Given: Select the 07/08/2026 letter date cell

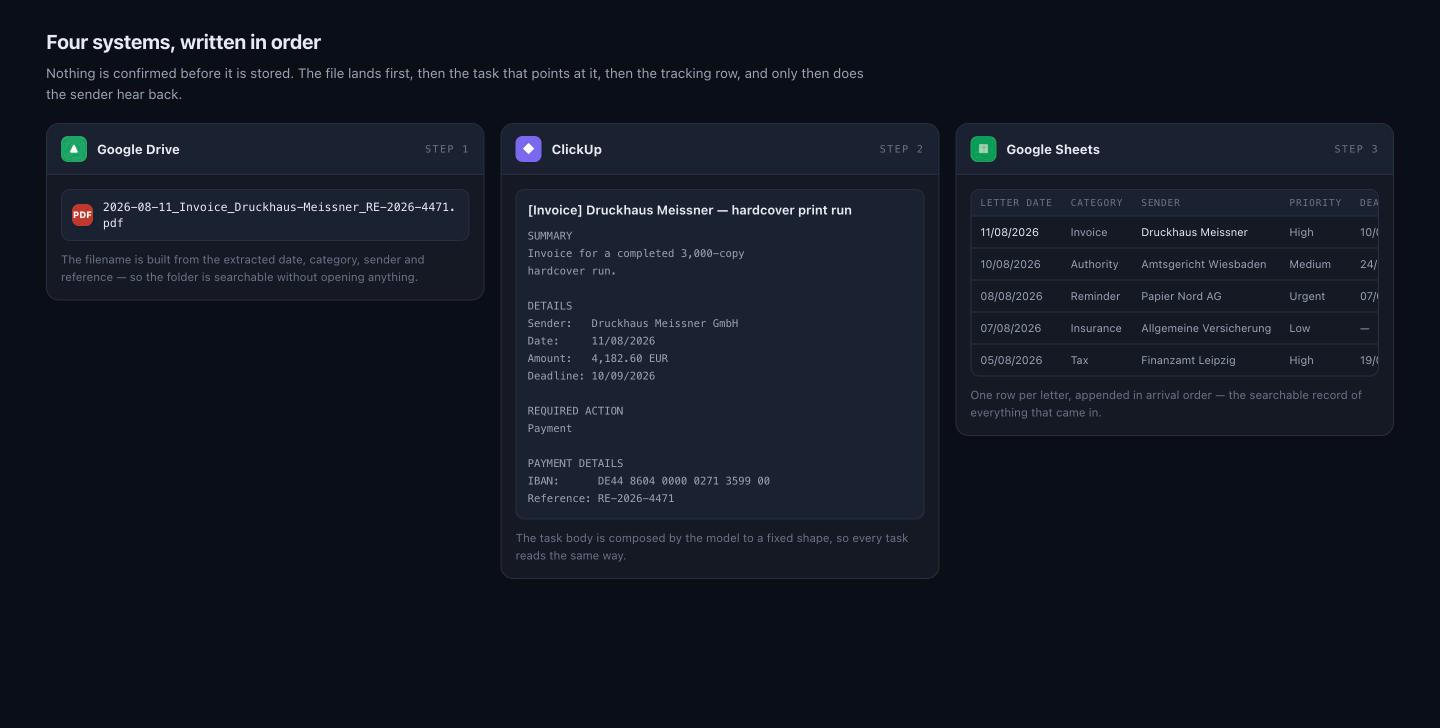Looking at the screenshot, I should coord(1010,328).
